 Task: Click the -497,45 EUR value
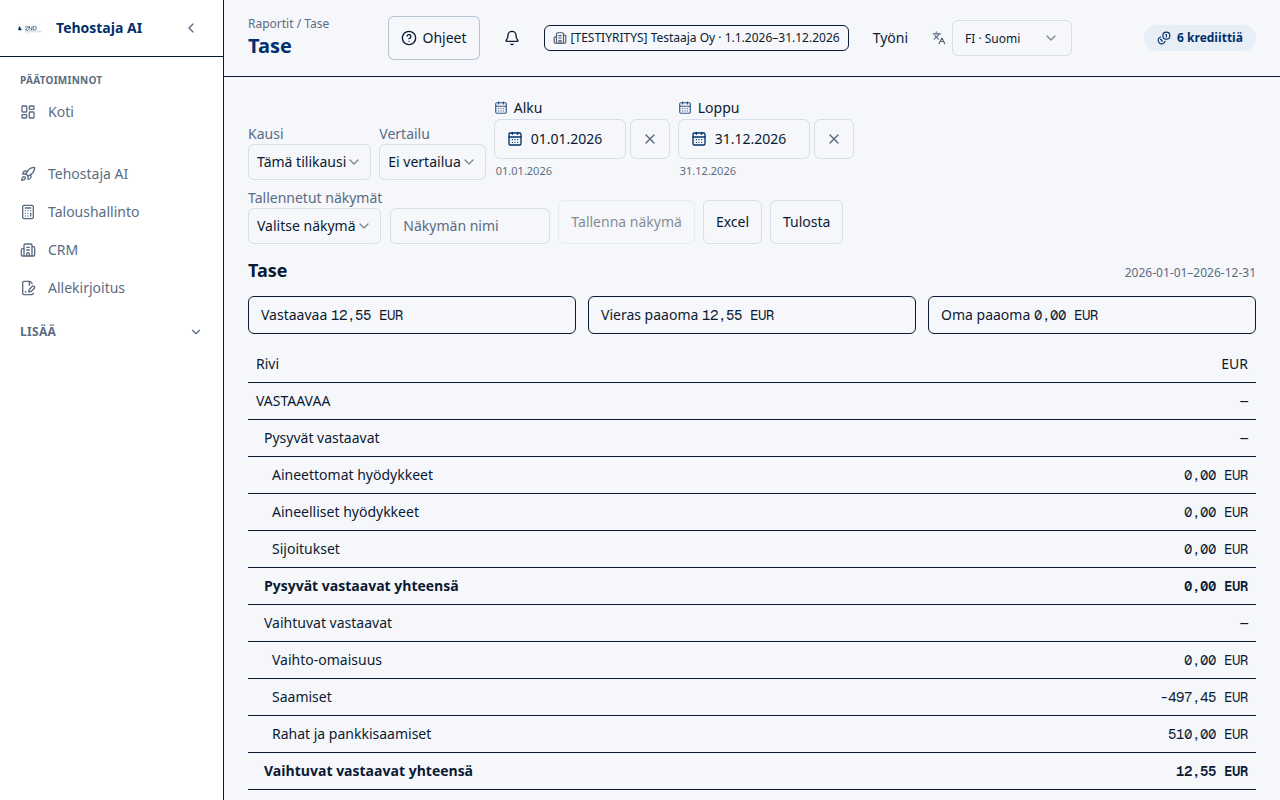click(1205, 697)
